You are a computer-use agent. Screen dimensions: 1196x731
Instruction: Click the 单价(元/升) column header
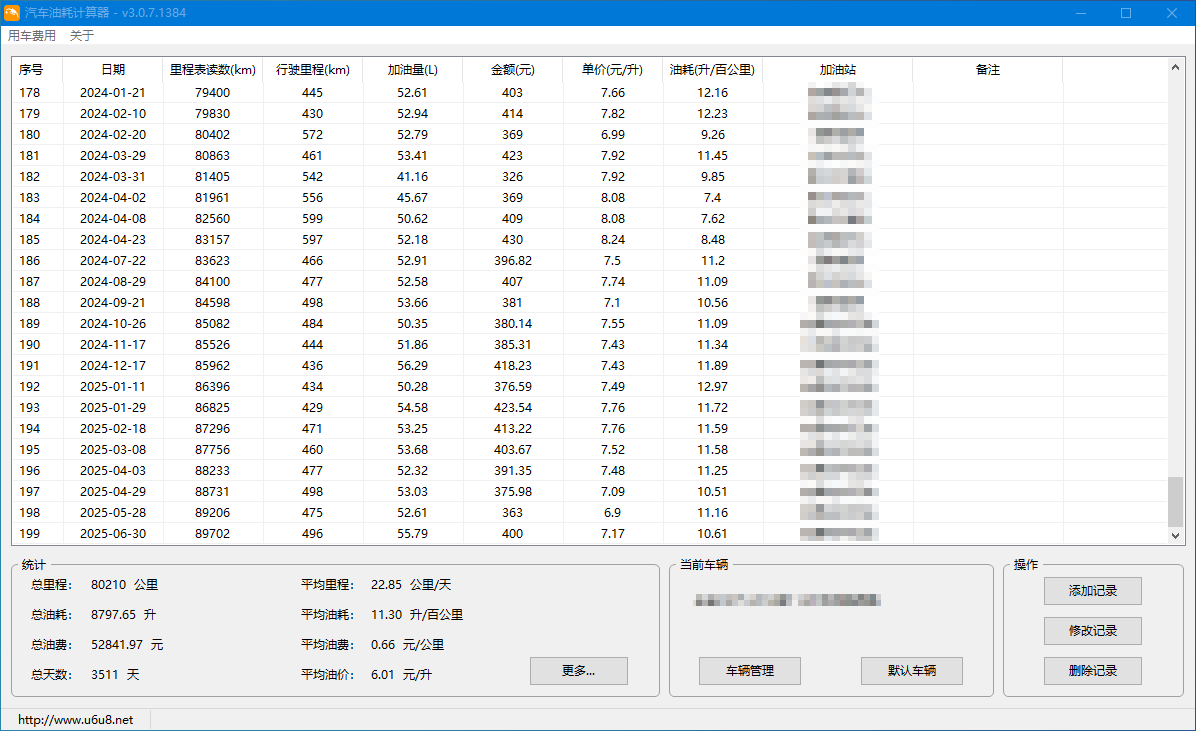pyautogui.click(x=612, y=70)
